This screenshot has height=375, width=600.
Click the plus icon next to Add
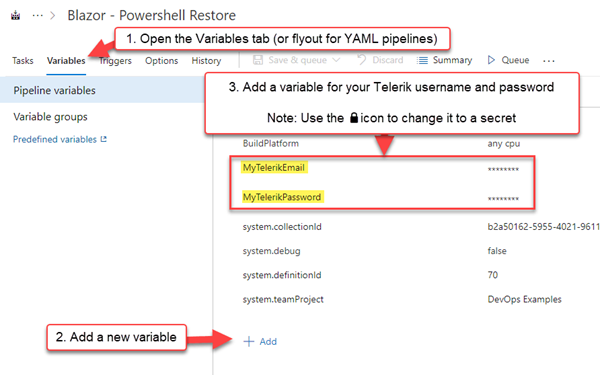(x=249, y=341)
